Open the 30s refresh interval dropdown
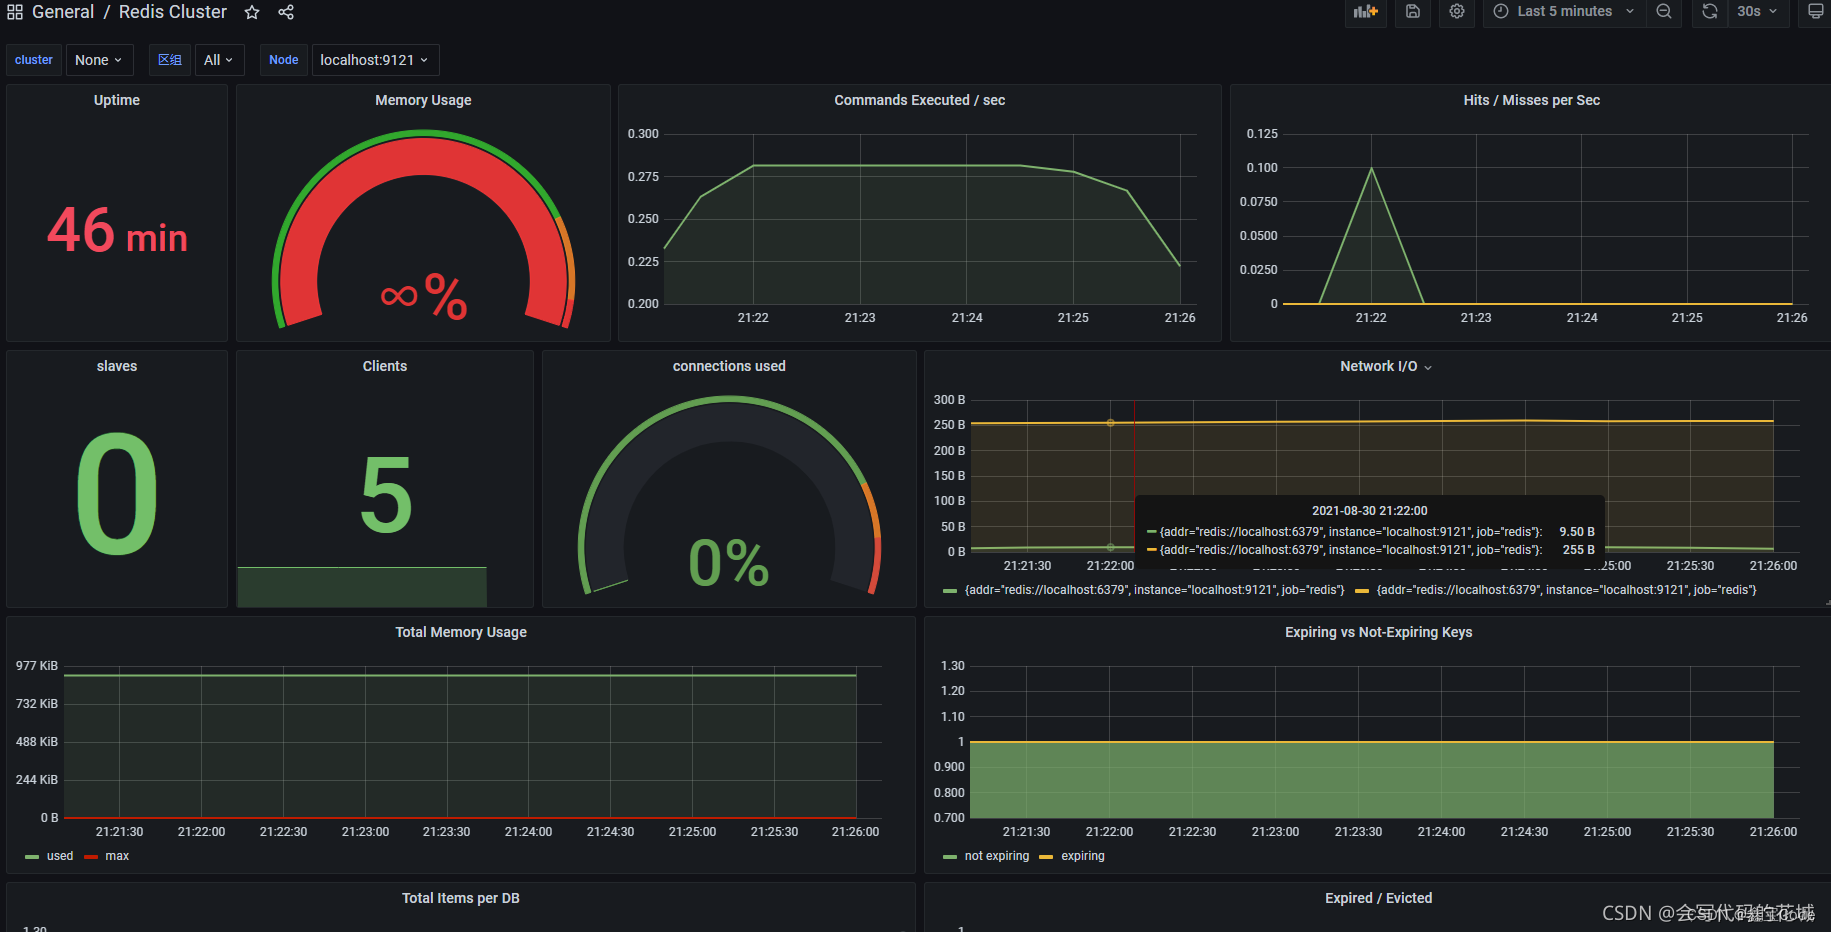 pos(1757,12)
